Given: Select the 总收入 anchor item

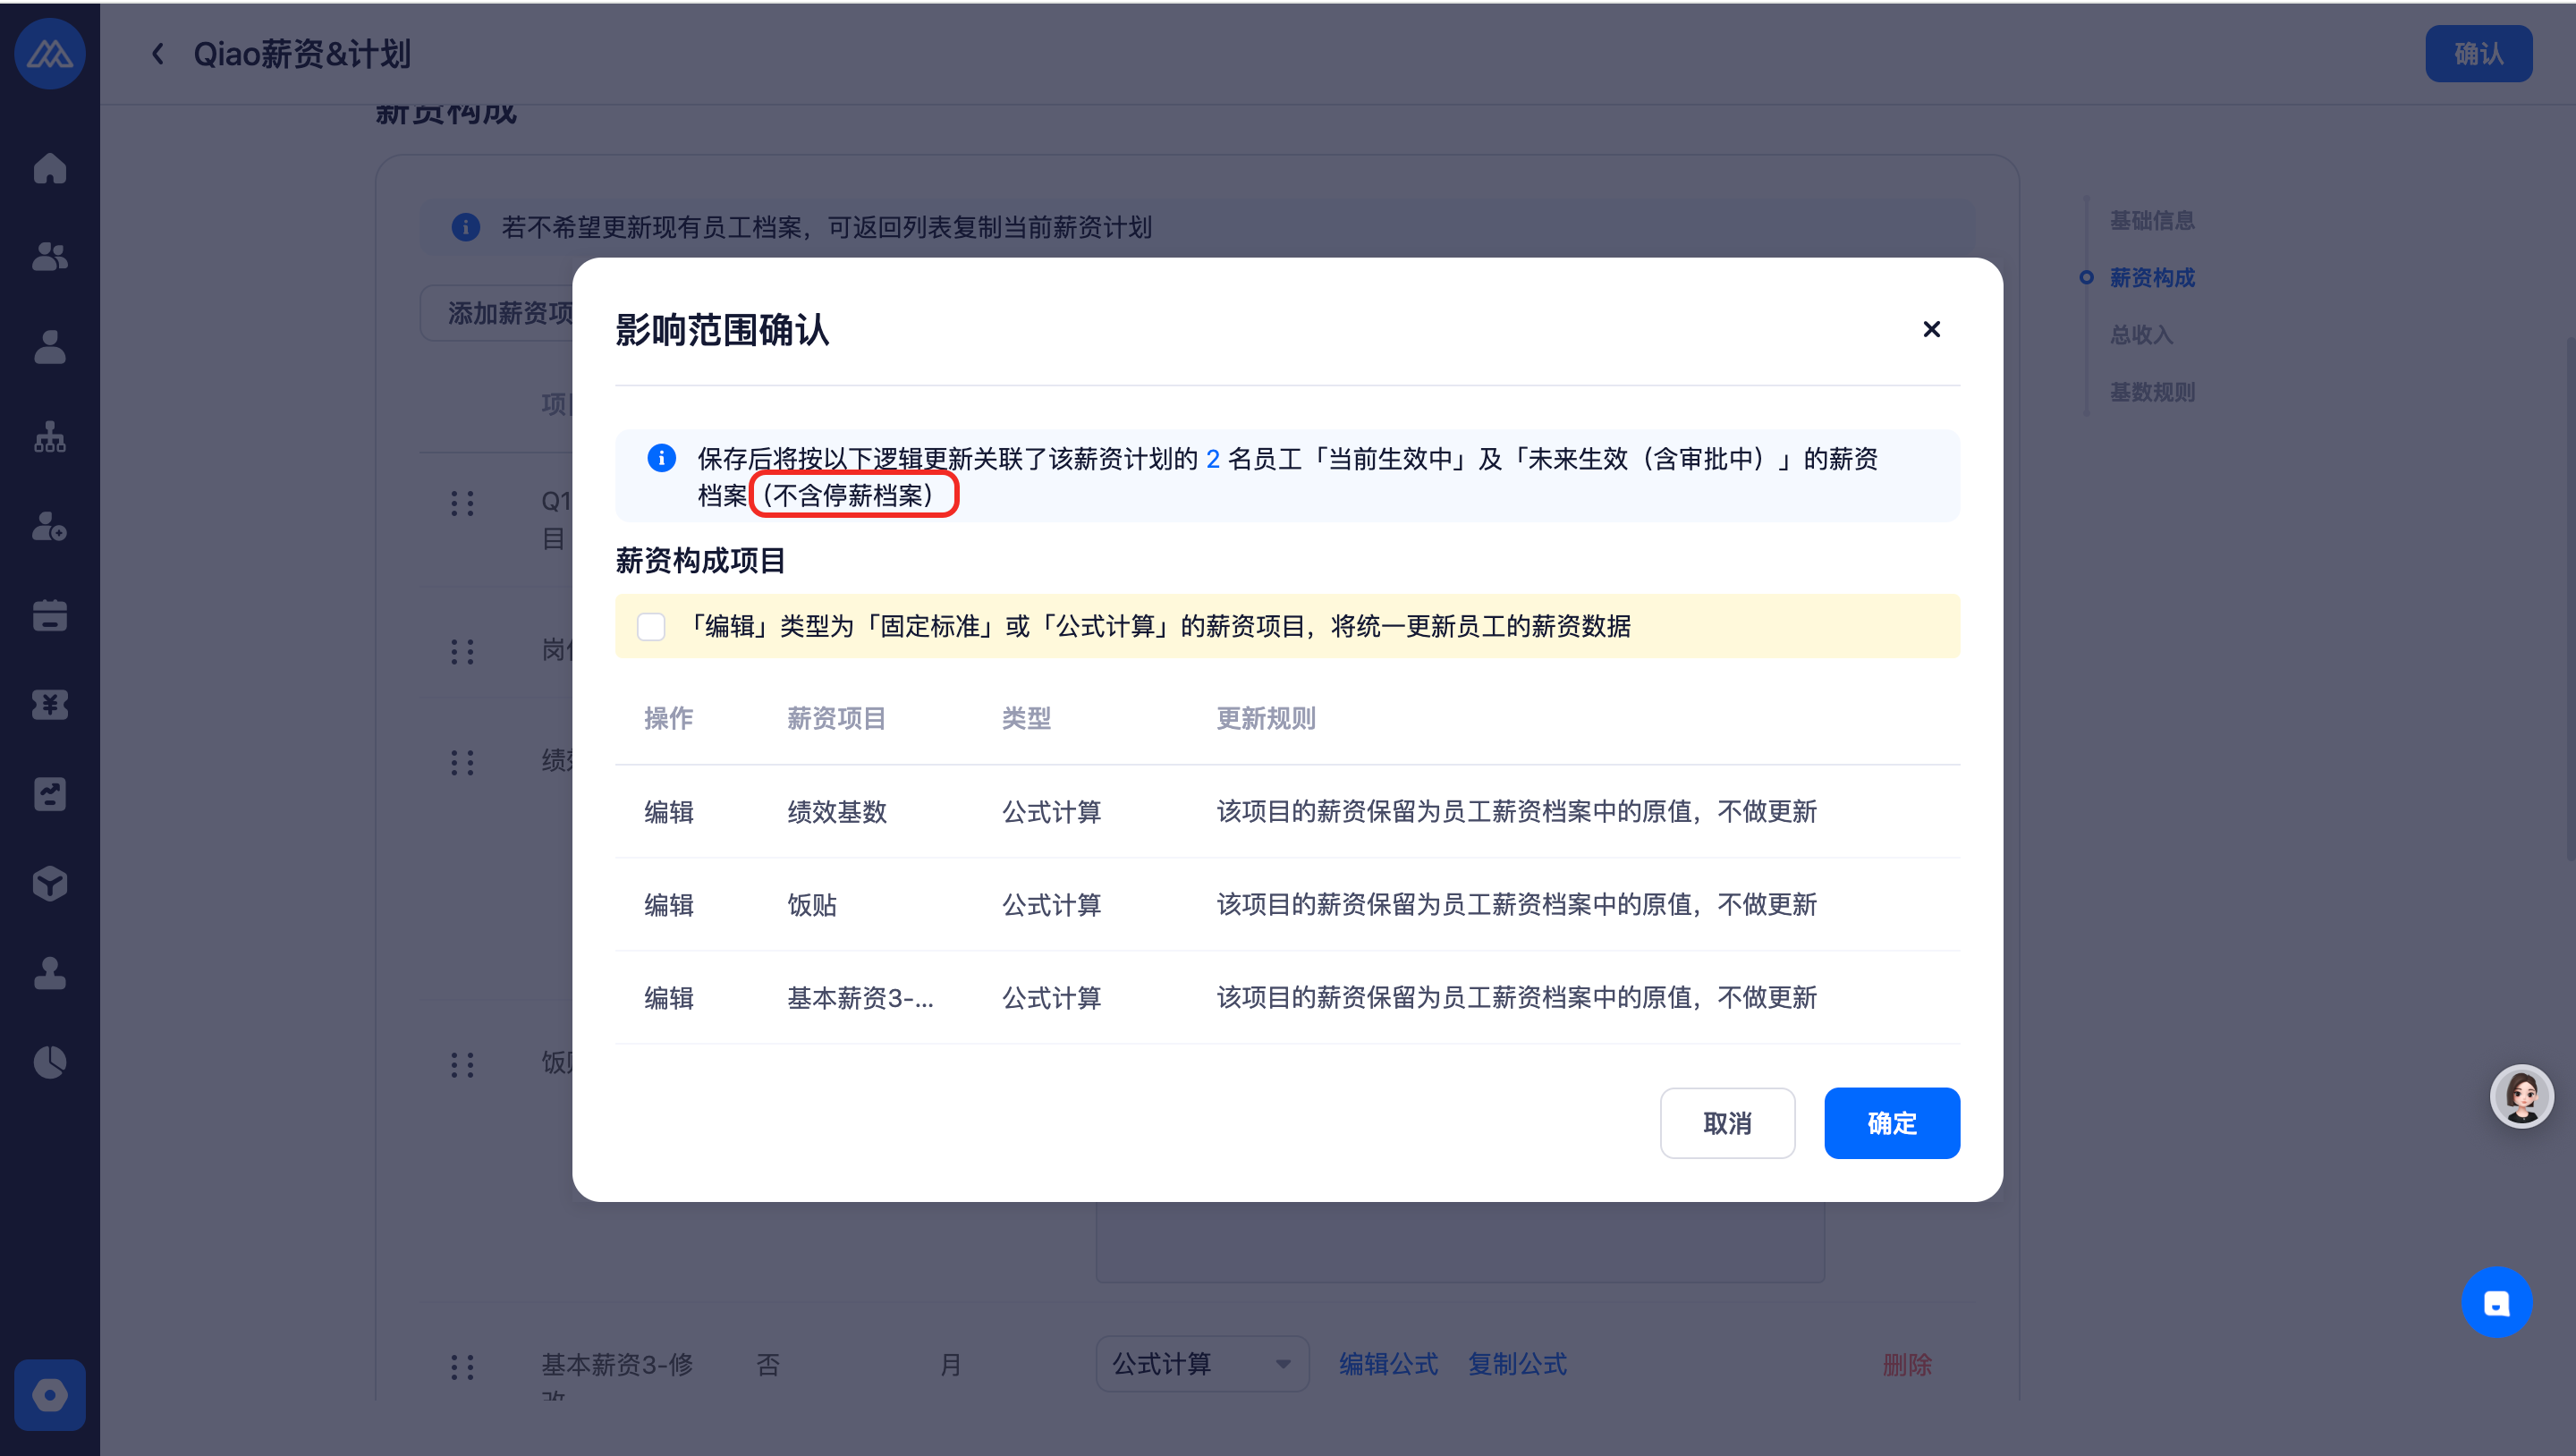Looking at the screenshot, I should (2141, 335).
